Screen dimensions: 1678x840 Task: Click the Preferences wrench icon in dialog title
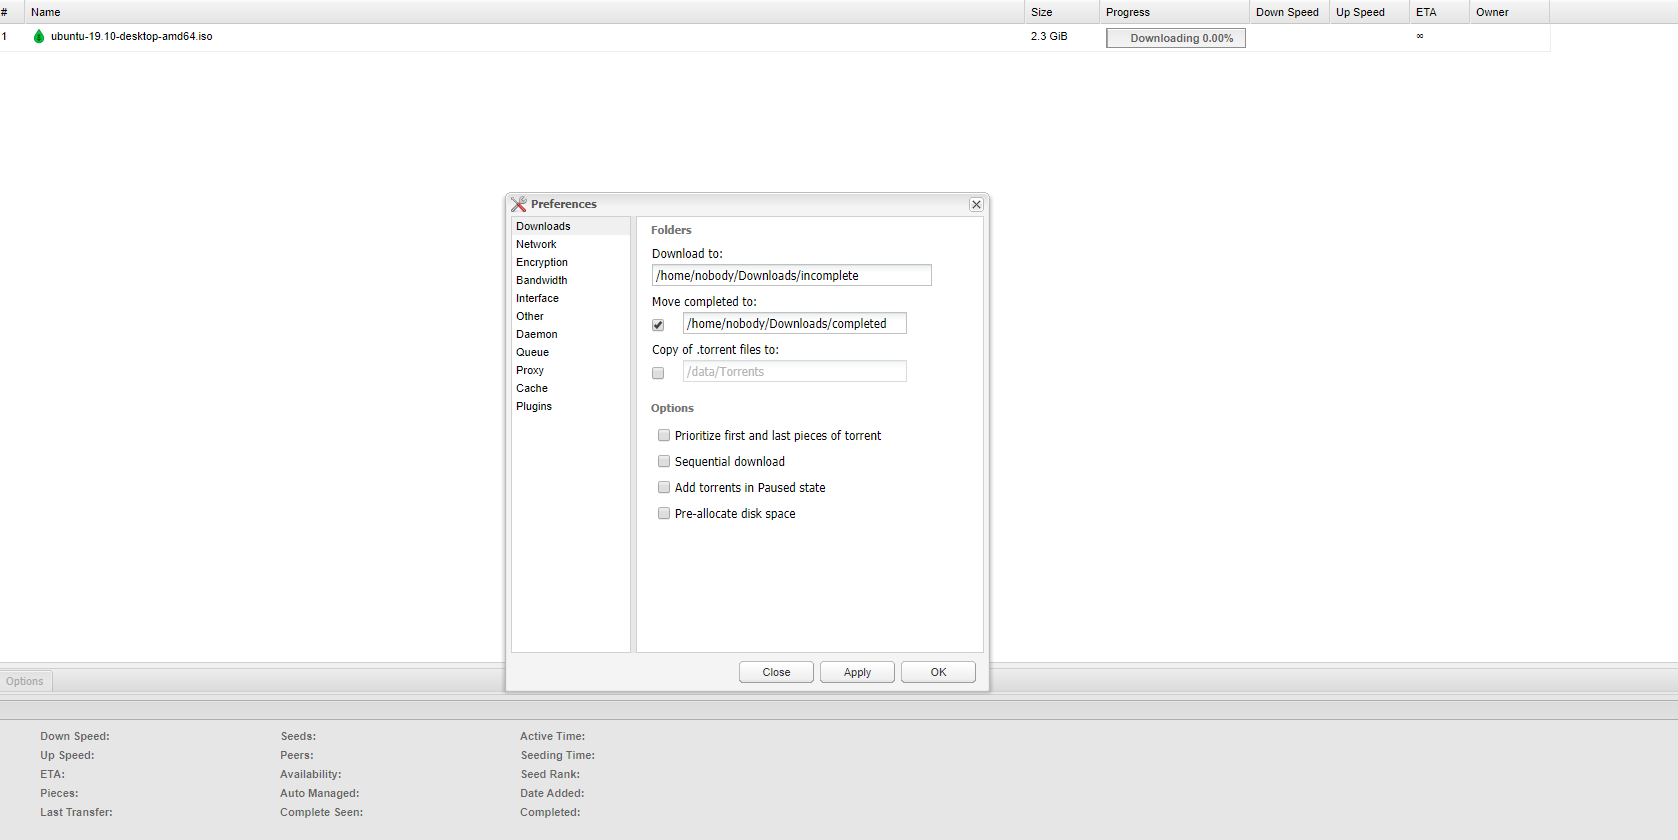click(x=518, y=204)
